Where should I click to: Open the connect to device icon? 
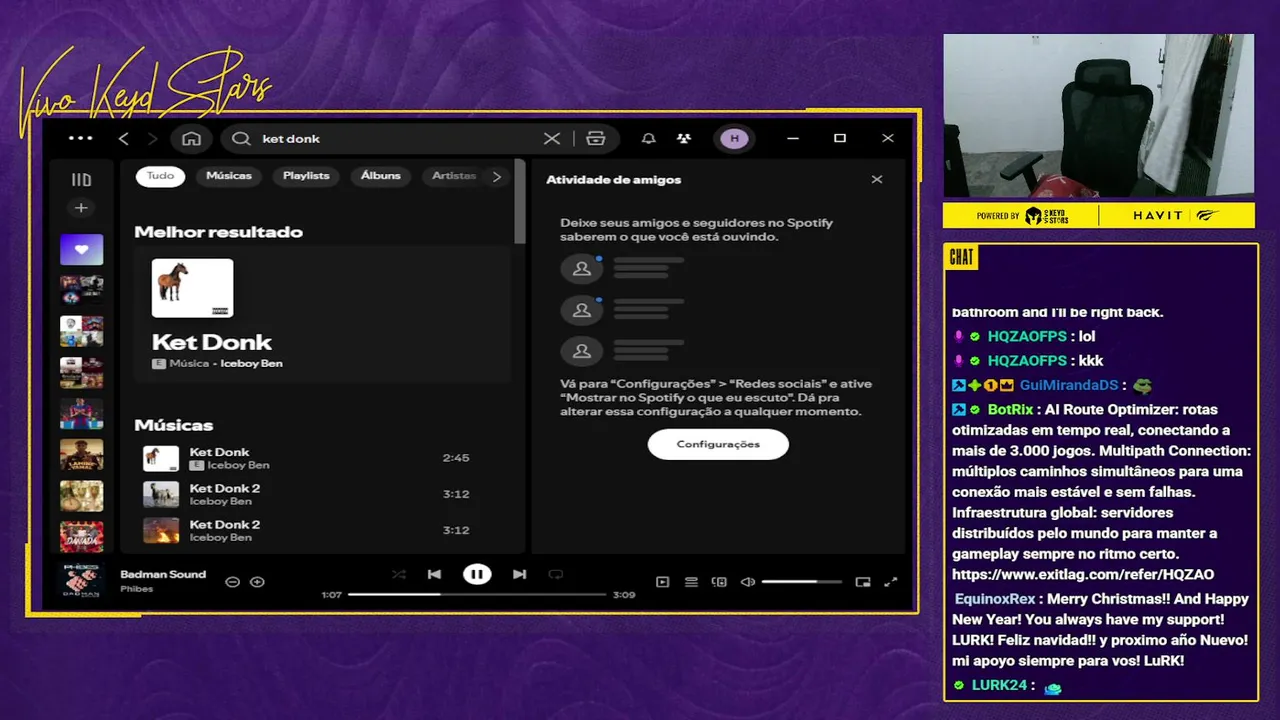click(x=719, y=582)
